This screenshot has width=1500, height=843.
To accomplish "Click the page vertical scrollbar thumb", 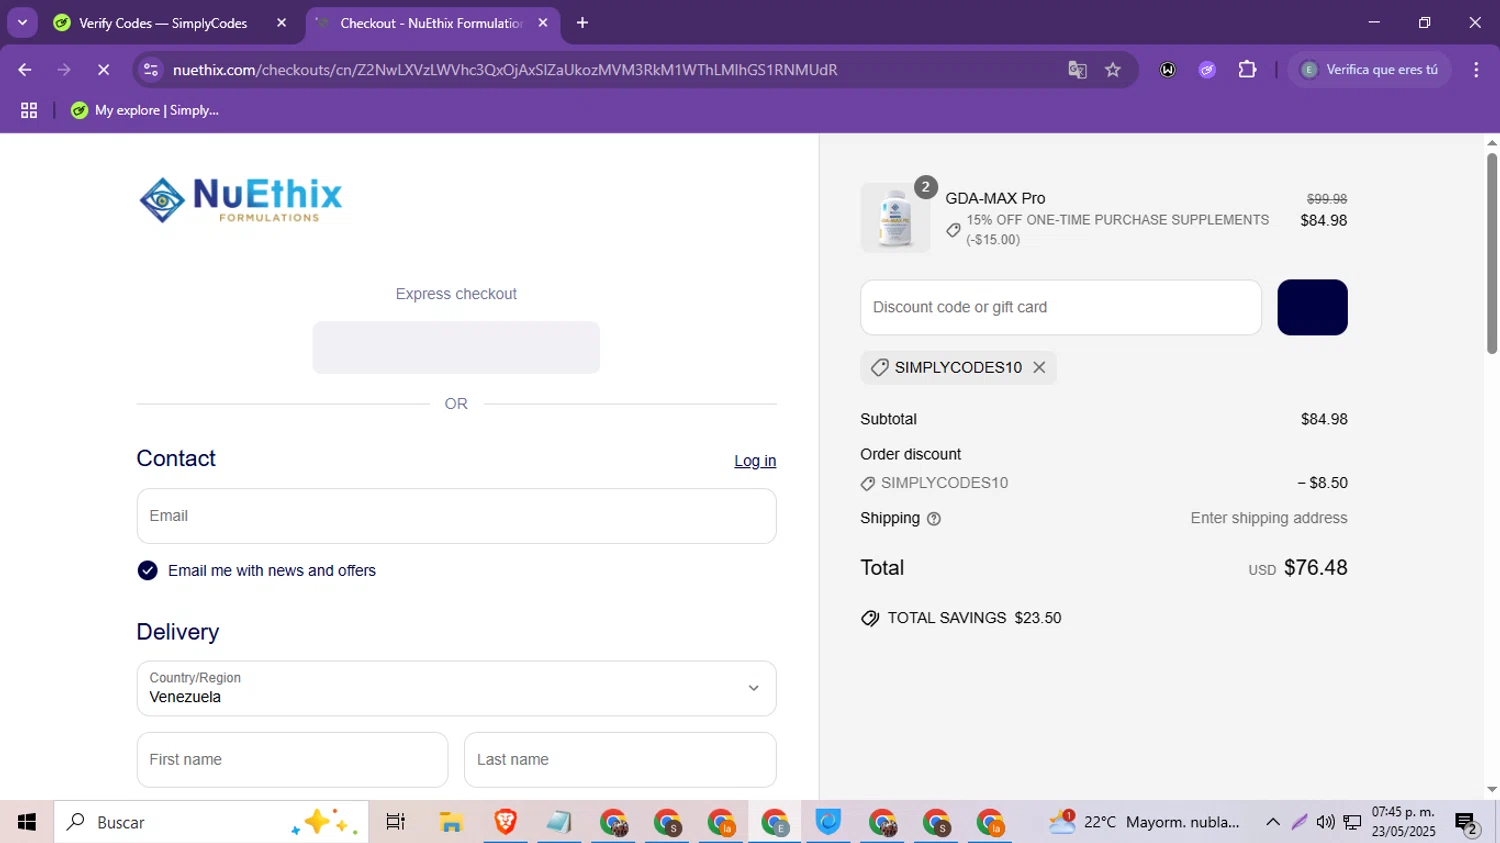I will [1492, 253].
